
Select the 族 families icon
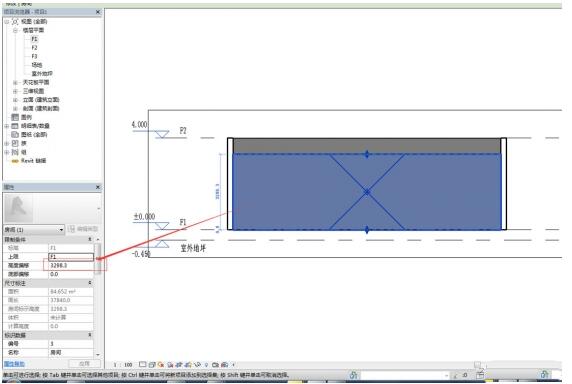15,143
